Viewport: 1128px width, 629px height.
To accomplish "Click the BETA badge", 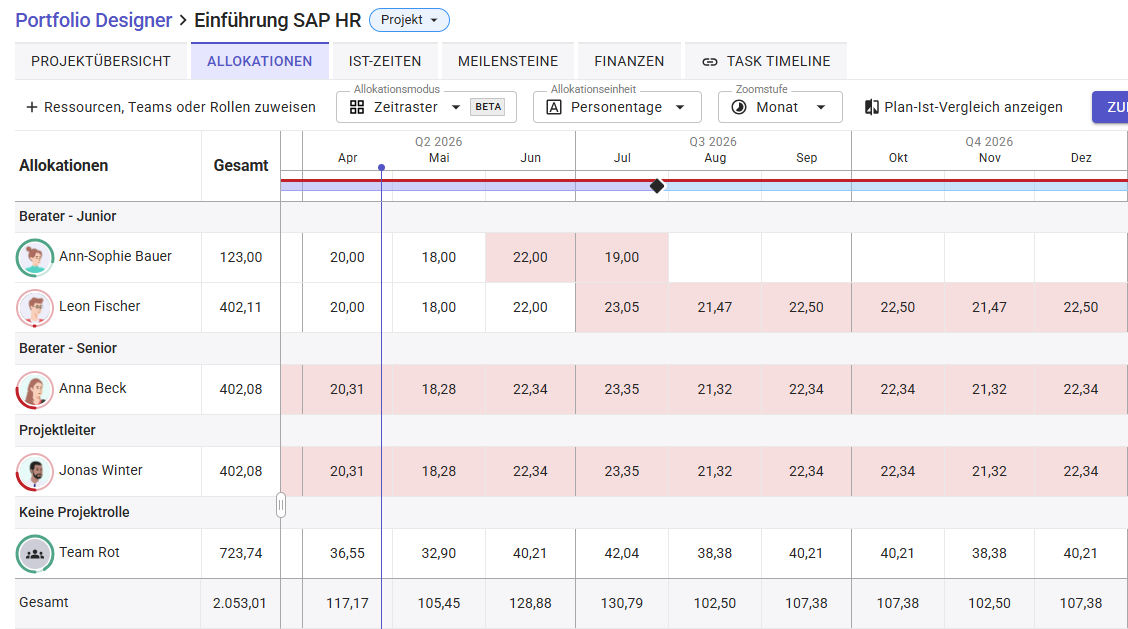I will [x=488, y=107].
